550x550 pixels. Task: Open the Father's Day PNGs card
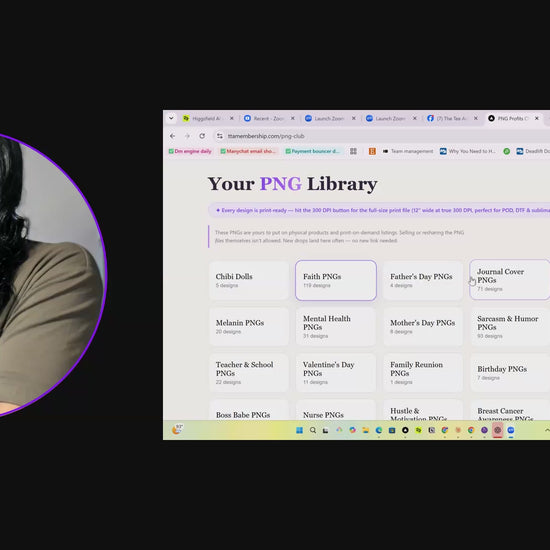(x=423, y=280)
